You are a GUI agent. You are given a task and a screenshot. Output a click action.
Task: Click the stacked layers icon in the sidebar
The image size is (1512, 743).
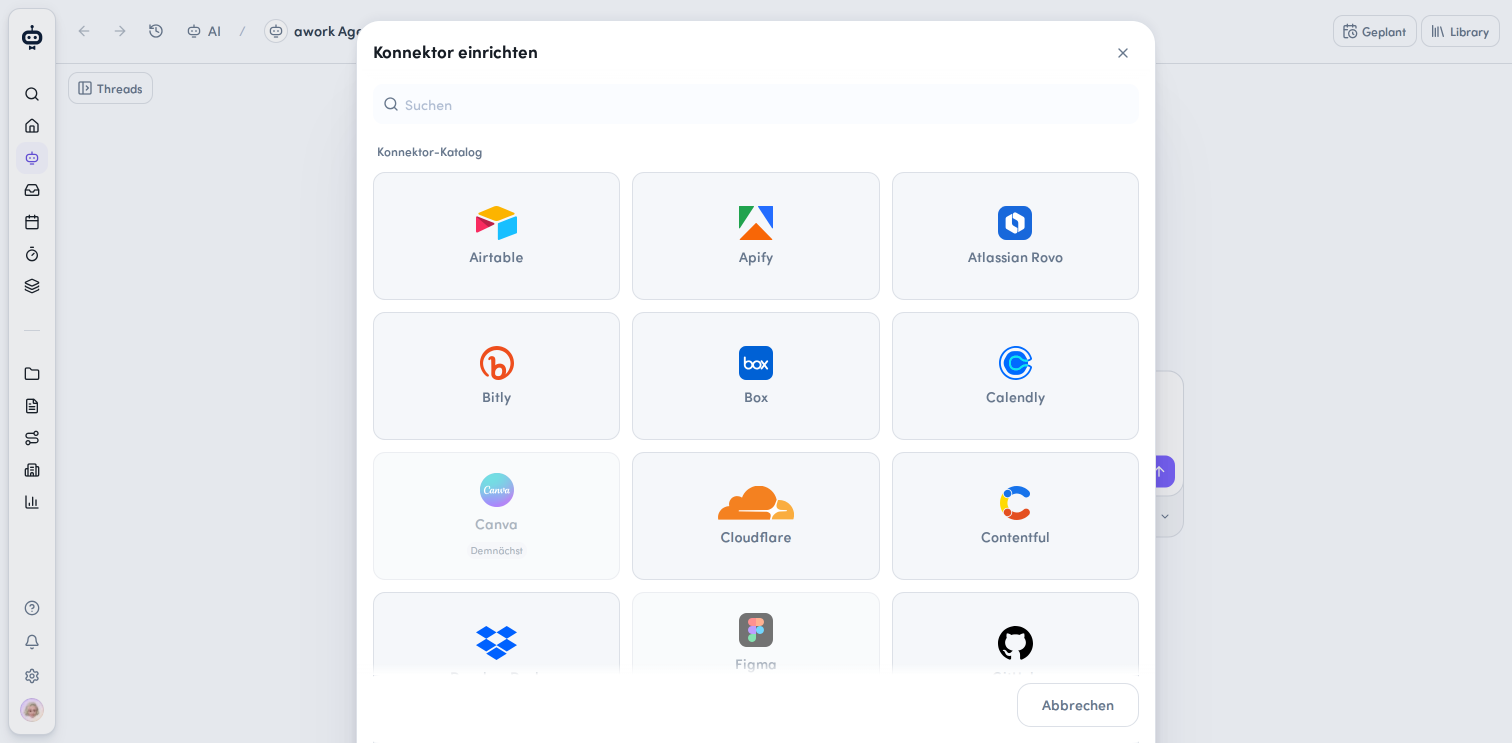(x=32, y=286)
